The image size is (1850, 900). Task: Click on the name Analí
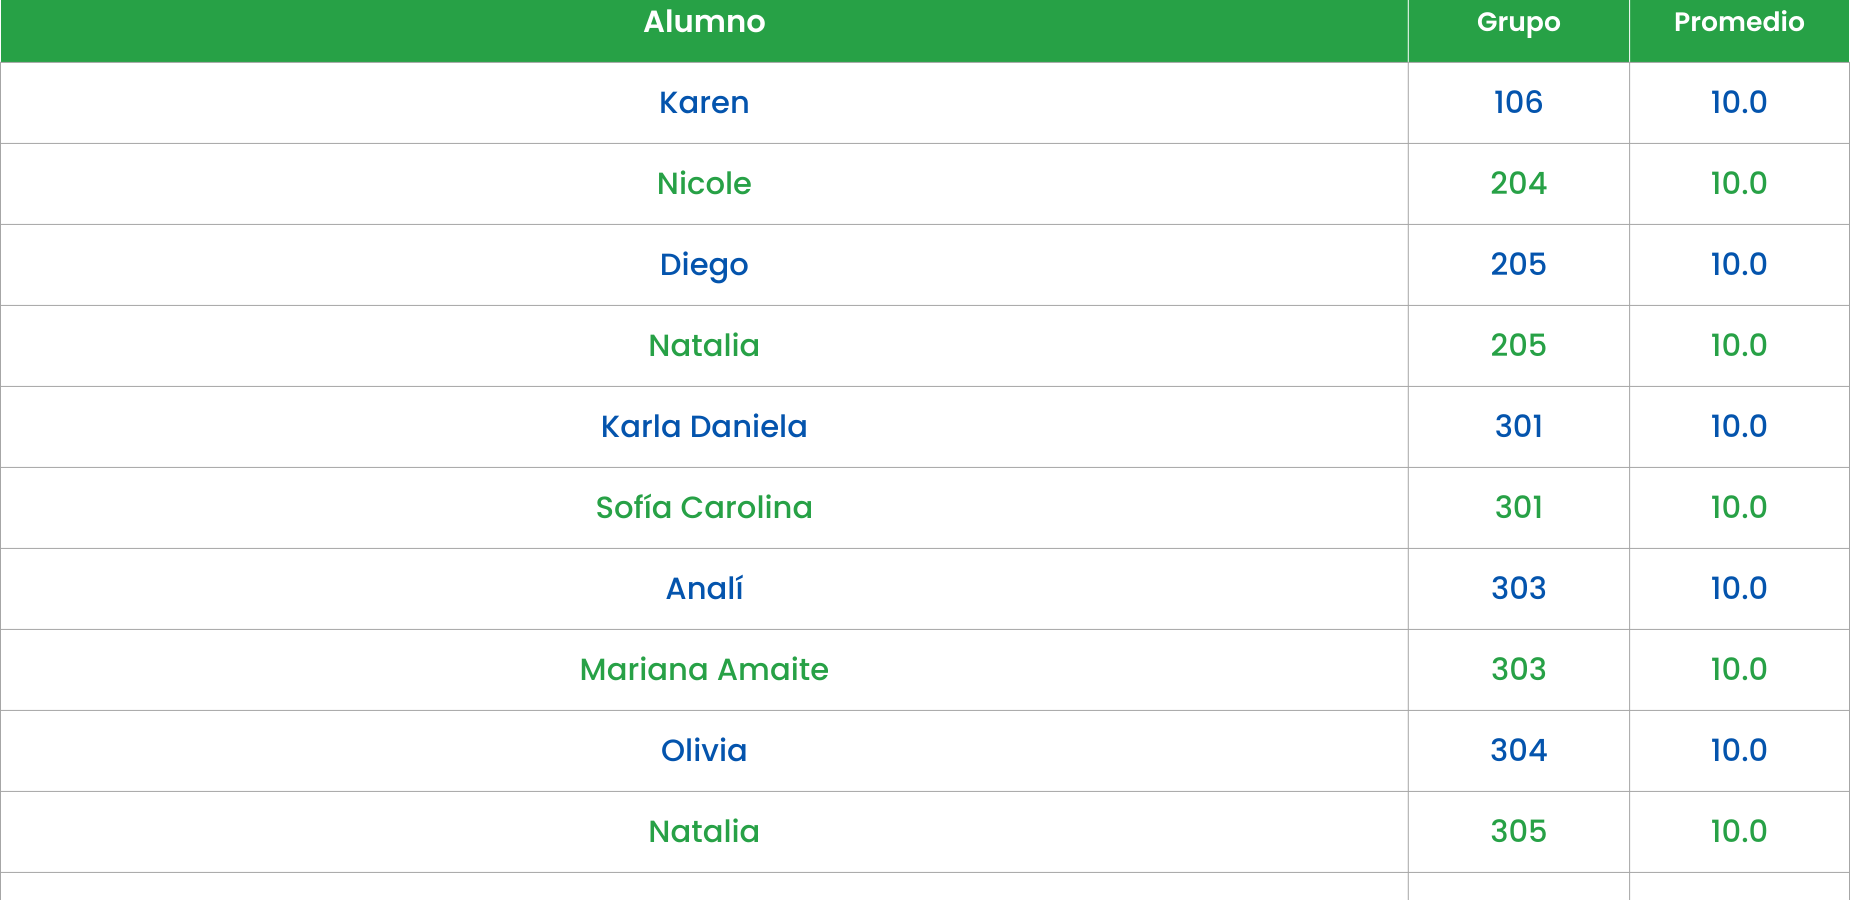(704, 589)
